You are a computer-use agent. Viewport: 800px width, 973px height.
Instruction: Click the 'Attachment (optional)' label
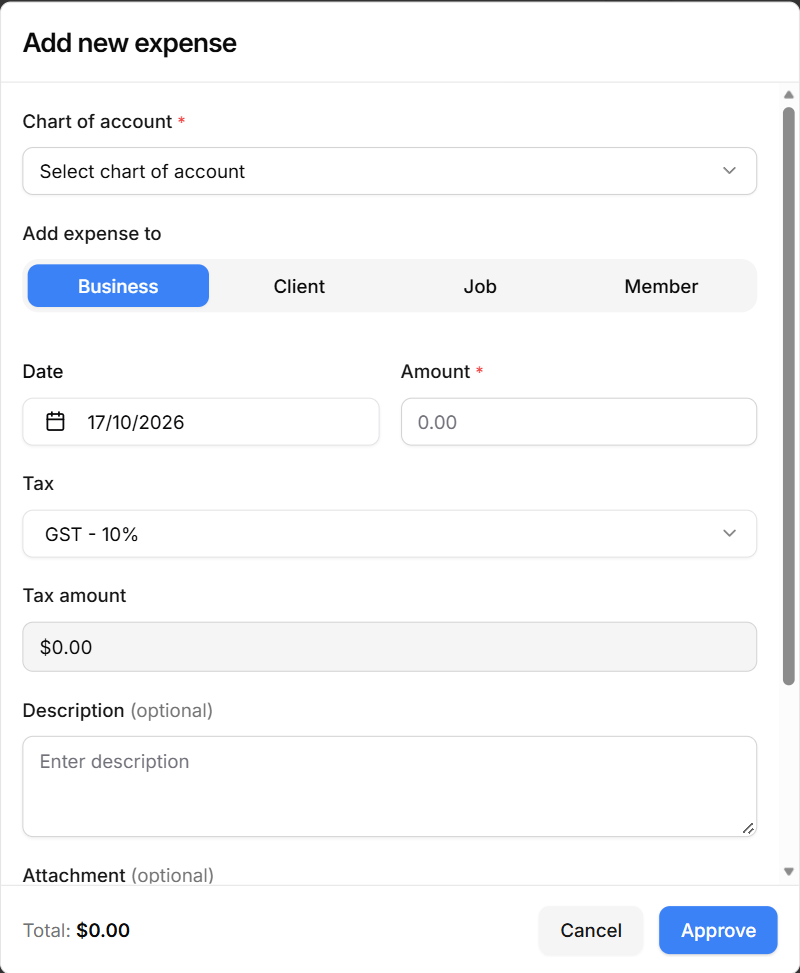(x=118, y=875)
